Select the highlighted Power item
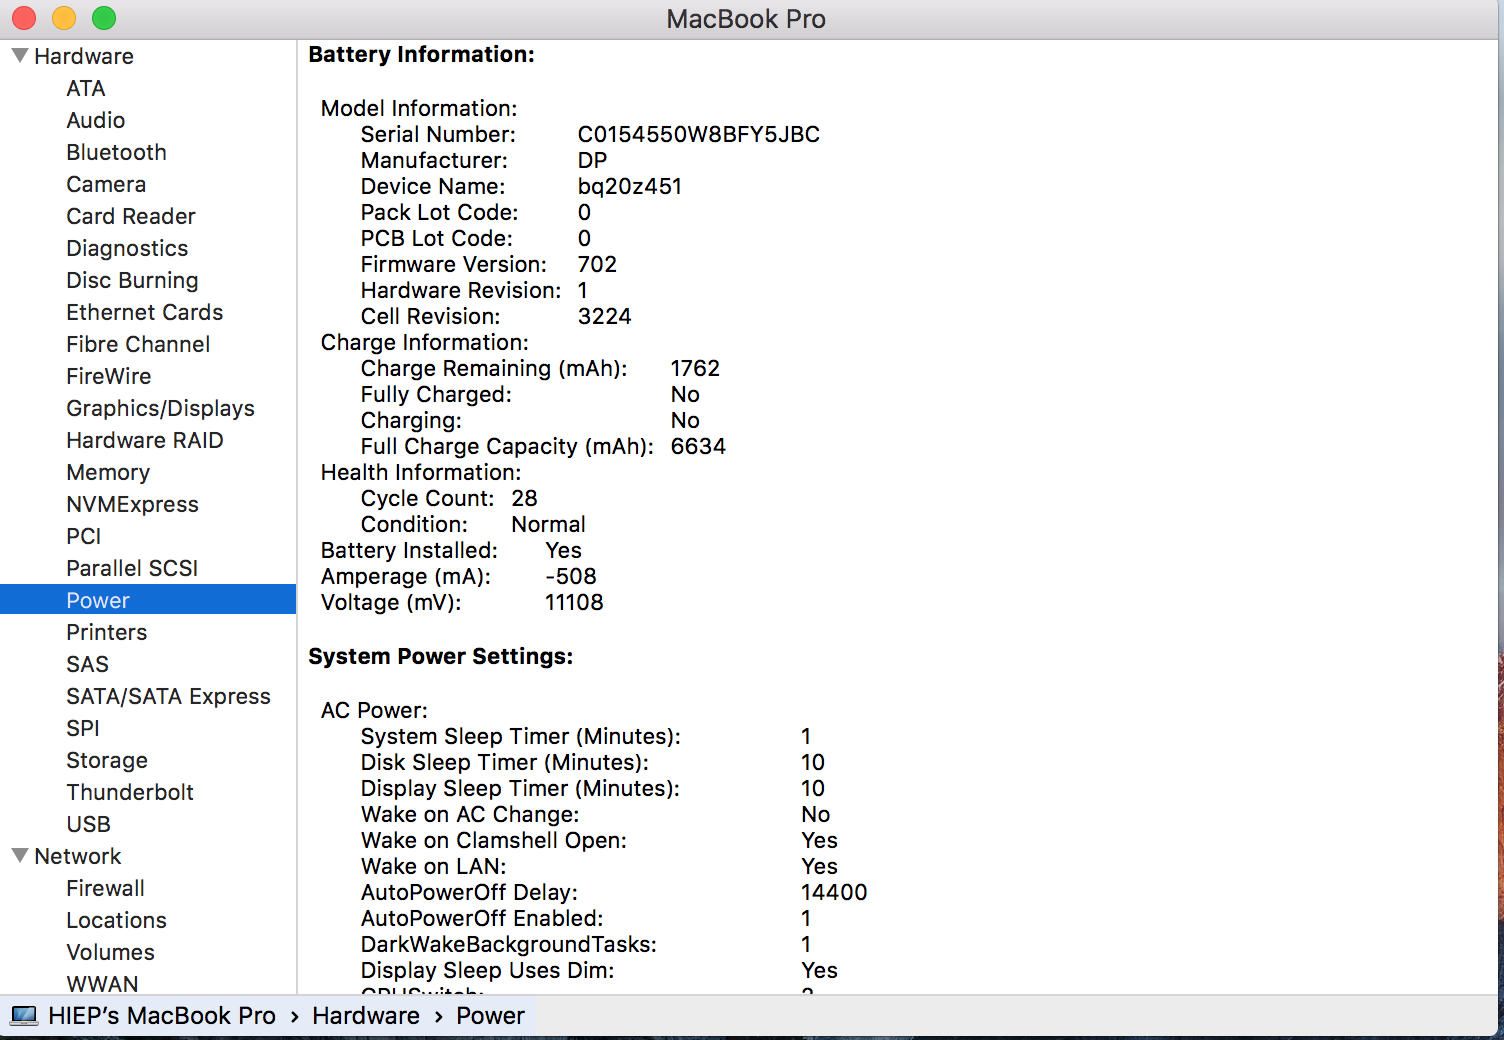The width and height of the screenshot is (1504, 1040). (98, 600)
